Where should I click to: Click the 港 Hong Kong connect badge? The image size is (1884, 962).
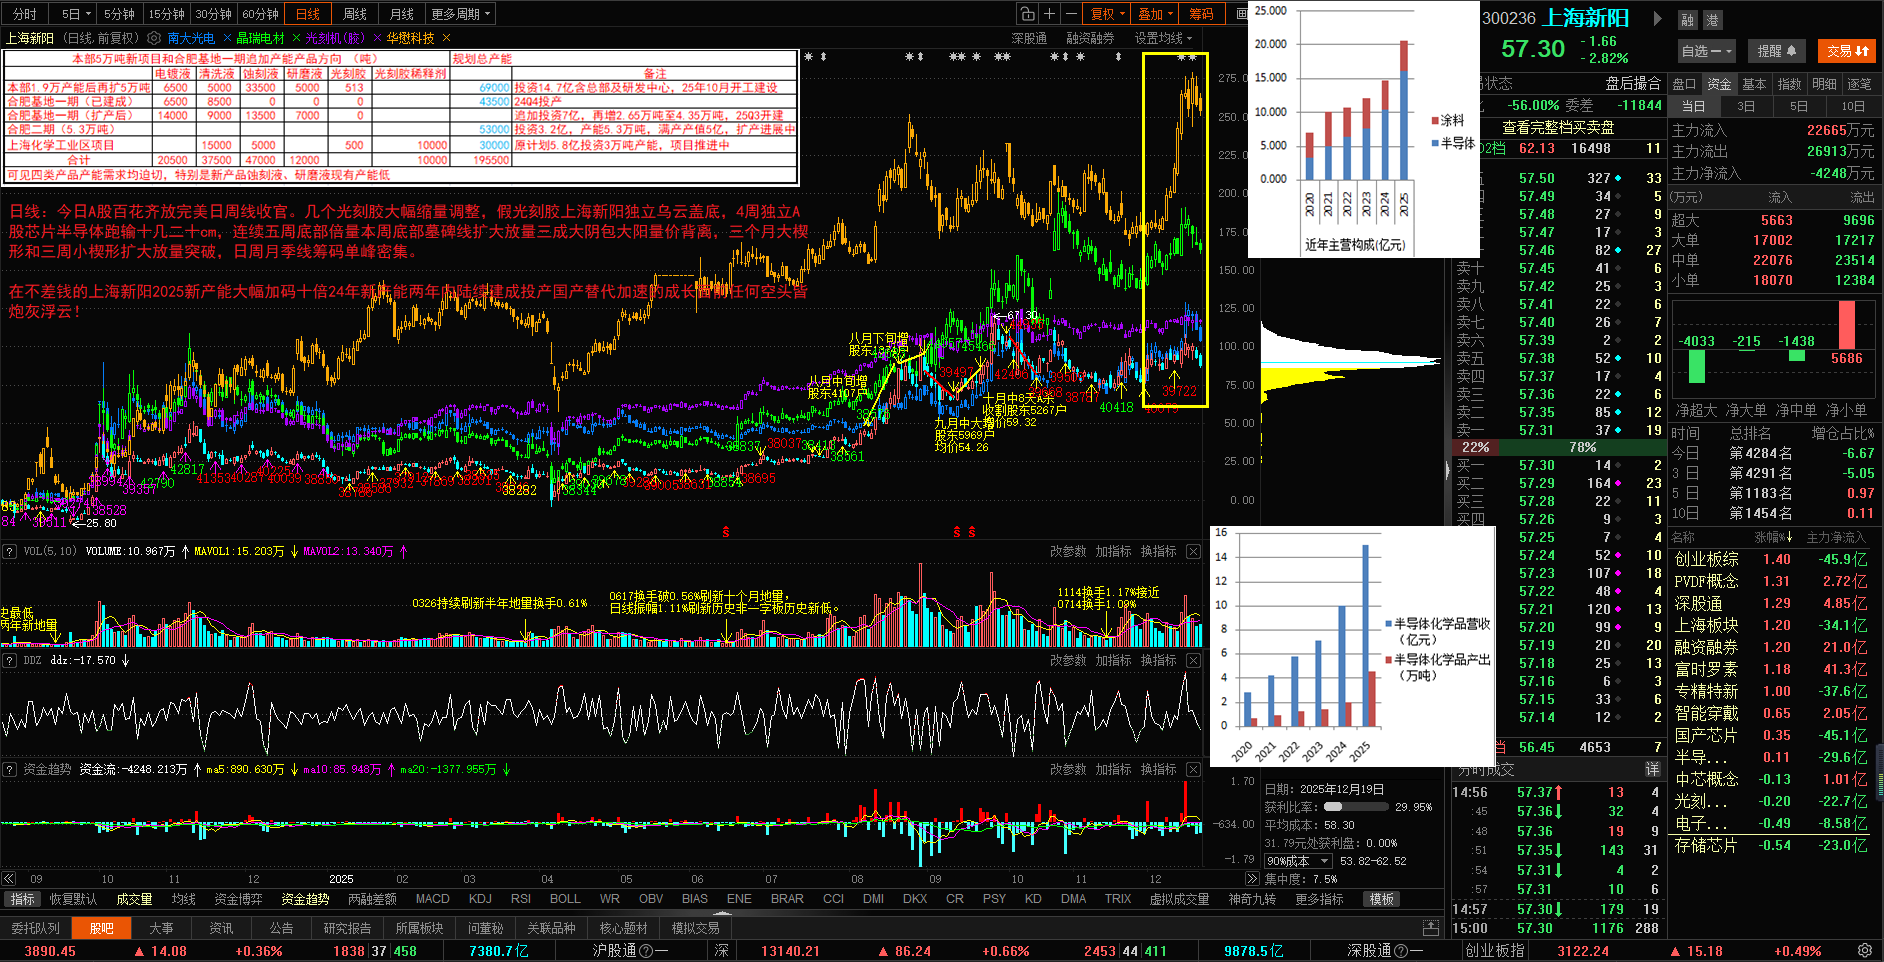(x=1712, y=20)
